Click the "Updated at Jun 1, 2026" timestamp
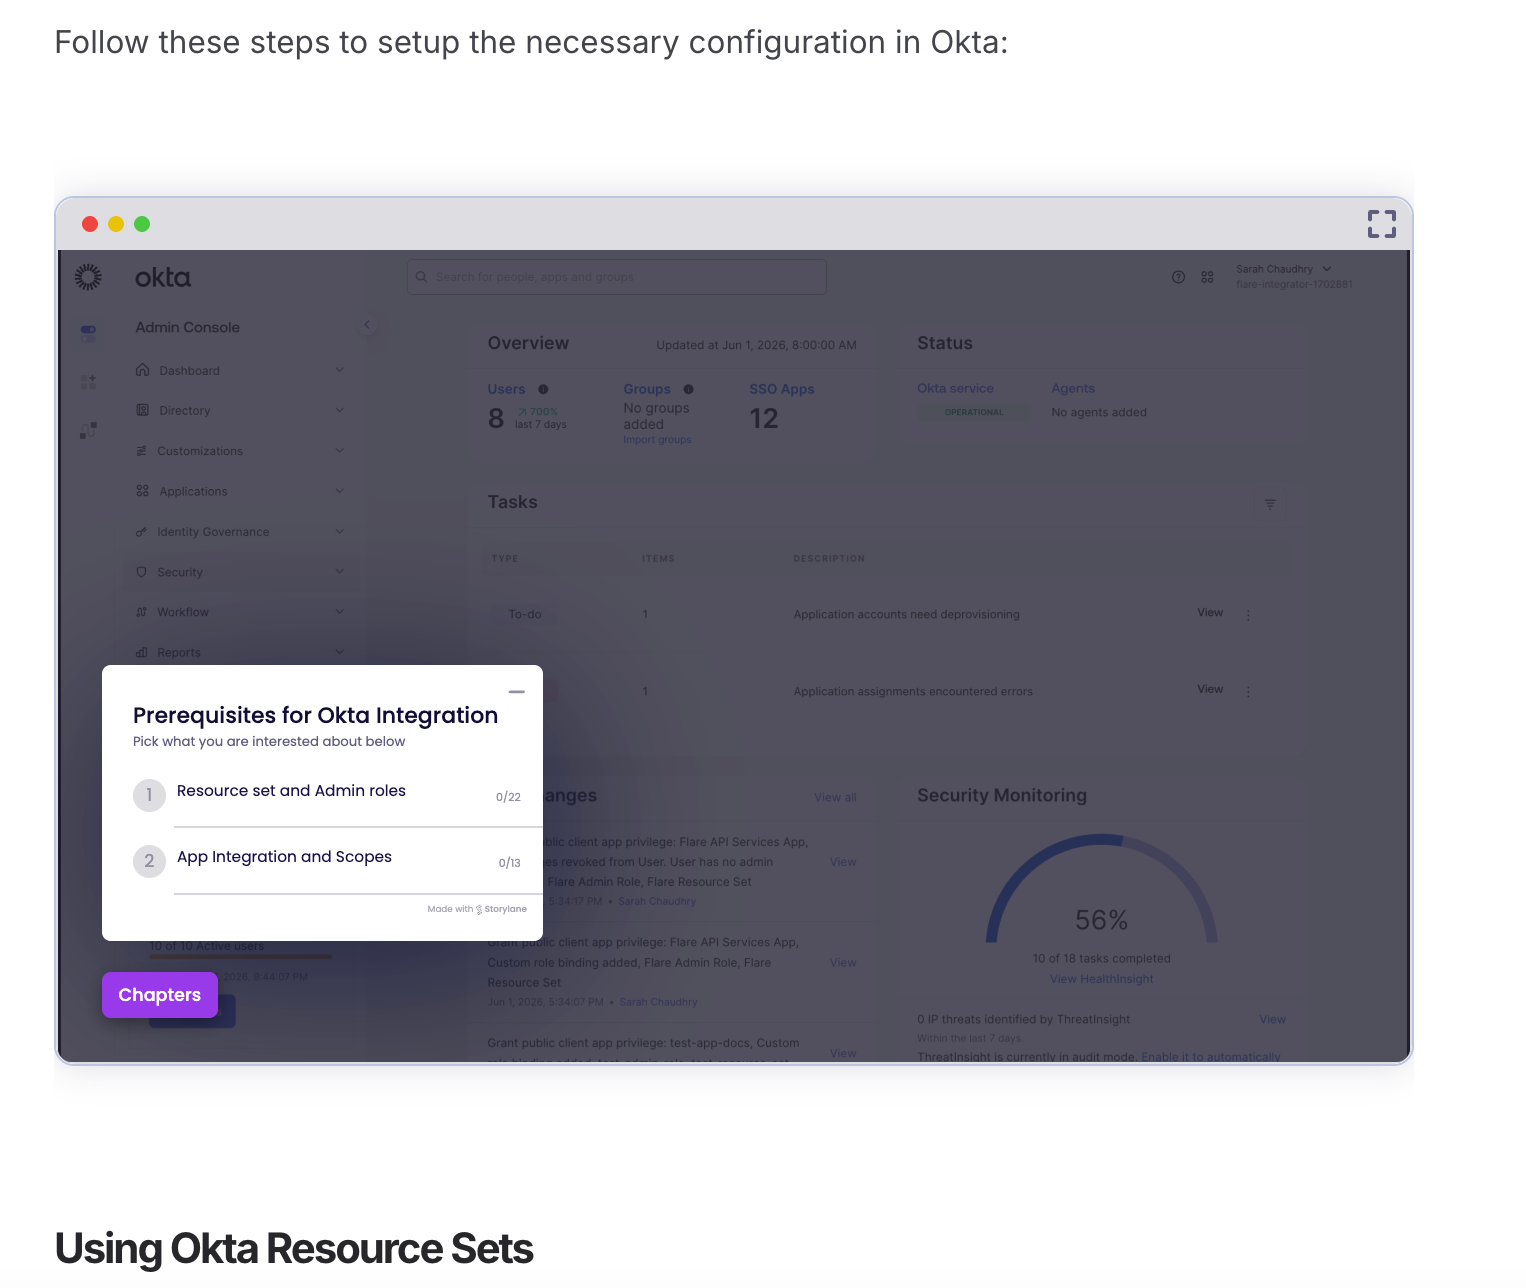1526x1288 pixels. 756,345
